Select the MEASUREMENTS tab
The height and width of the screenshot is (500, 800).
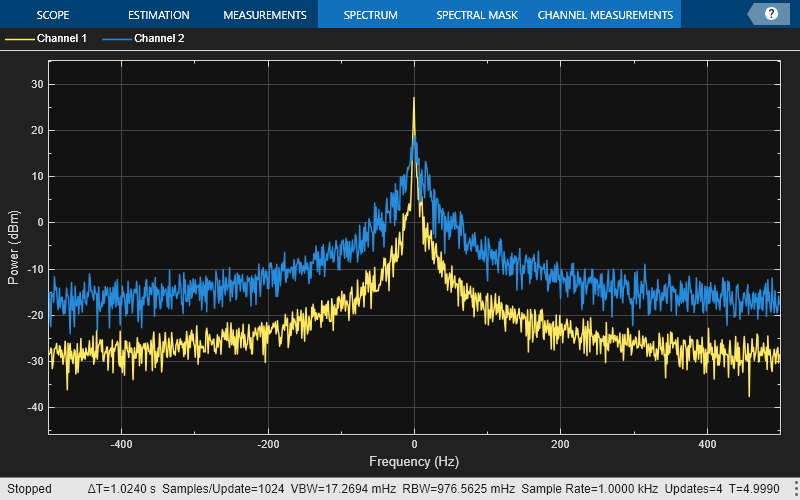click(265, 15)
